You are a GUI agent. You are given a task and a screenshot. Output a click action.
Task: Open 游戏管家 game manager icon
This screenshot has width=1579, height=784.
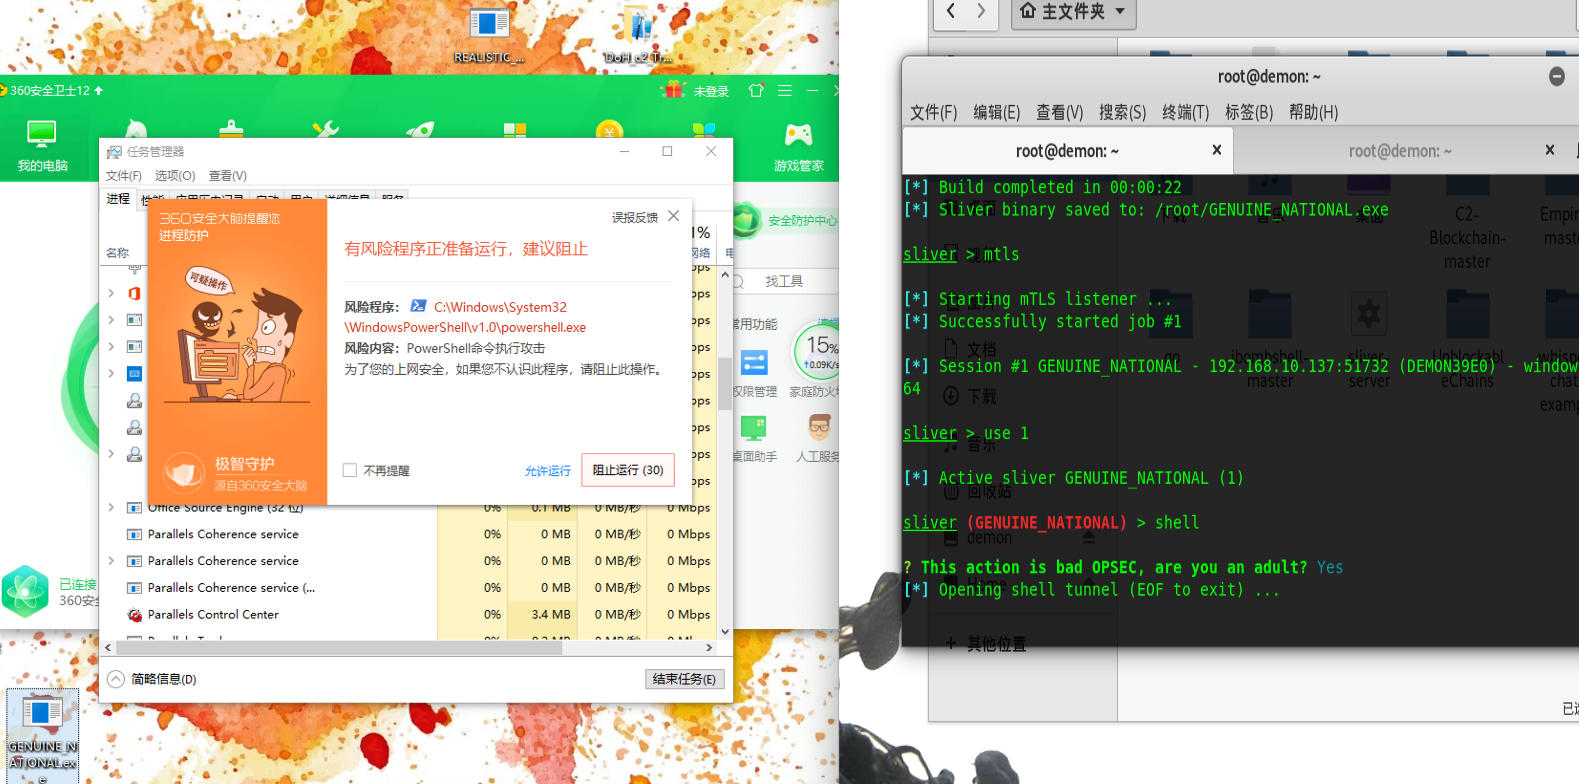pos(798,146)
